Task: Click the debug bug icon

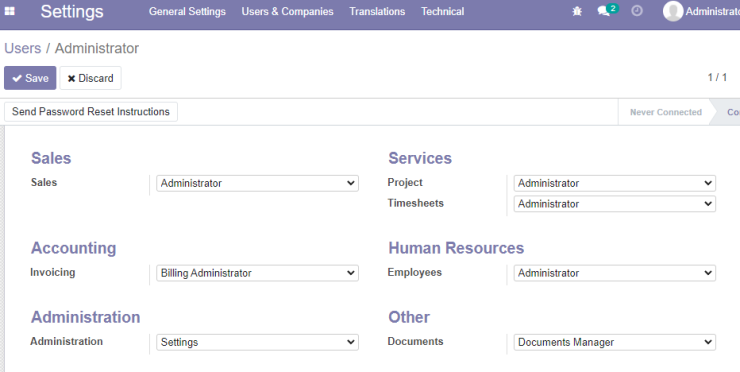Action: pyautogui.click(x=577, y=11)
